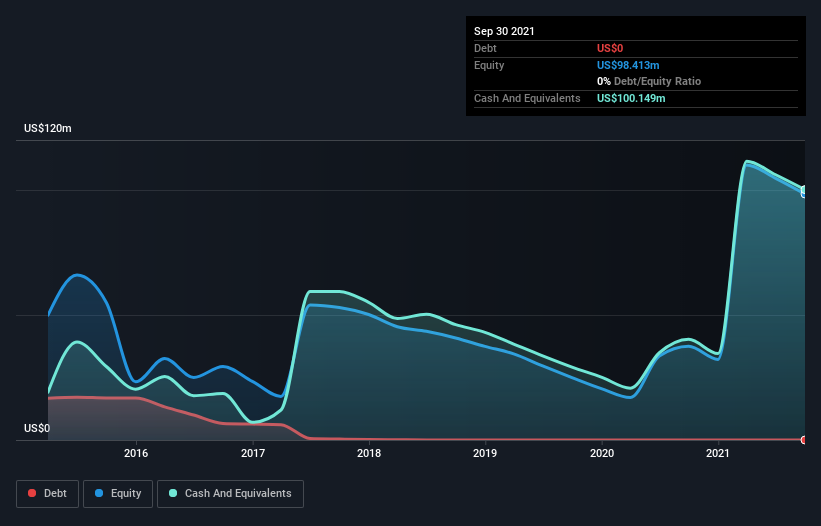
Task: Click the 0% Debt/Equity Ratio text
Action: click(649, 82)
